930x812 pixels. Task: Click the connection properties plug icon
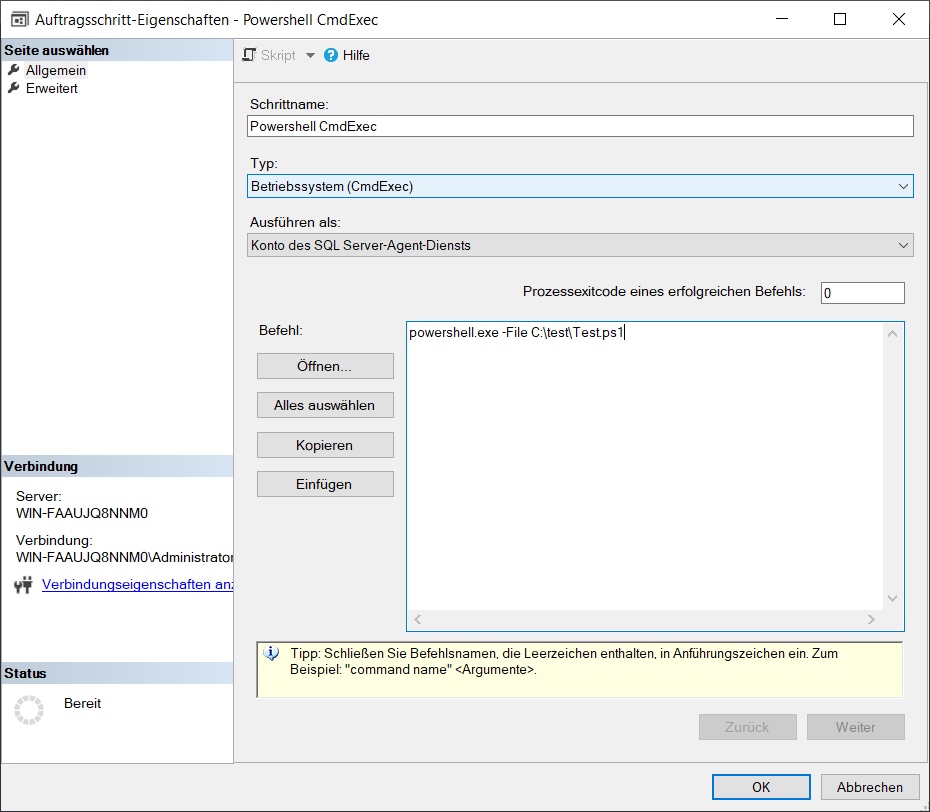click(23, 585)
